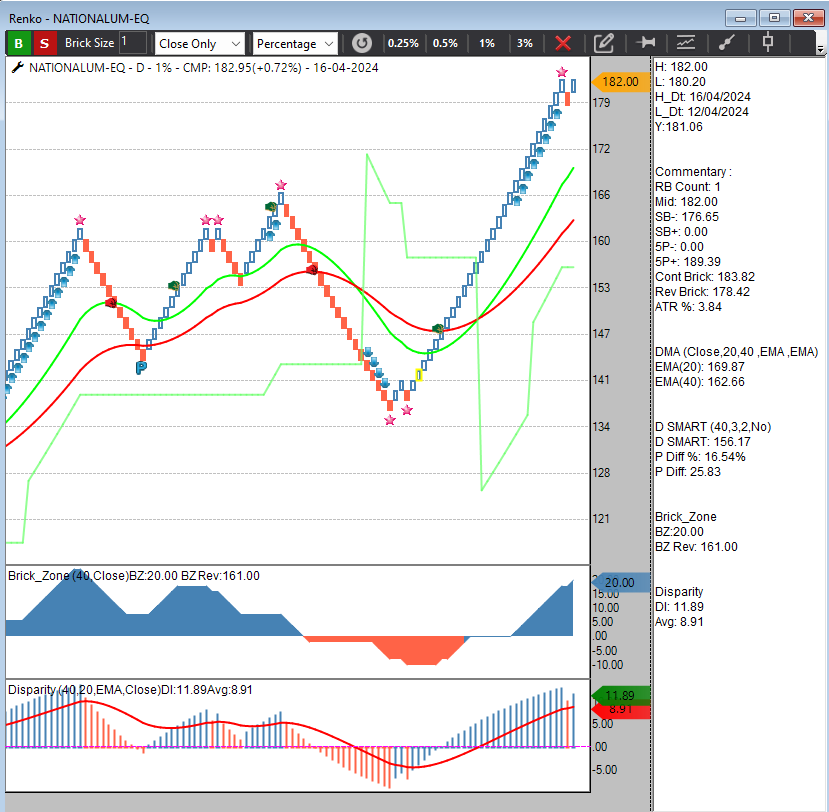Click the 'ATR %: 3.84' text

click(688, 307)
